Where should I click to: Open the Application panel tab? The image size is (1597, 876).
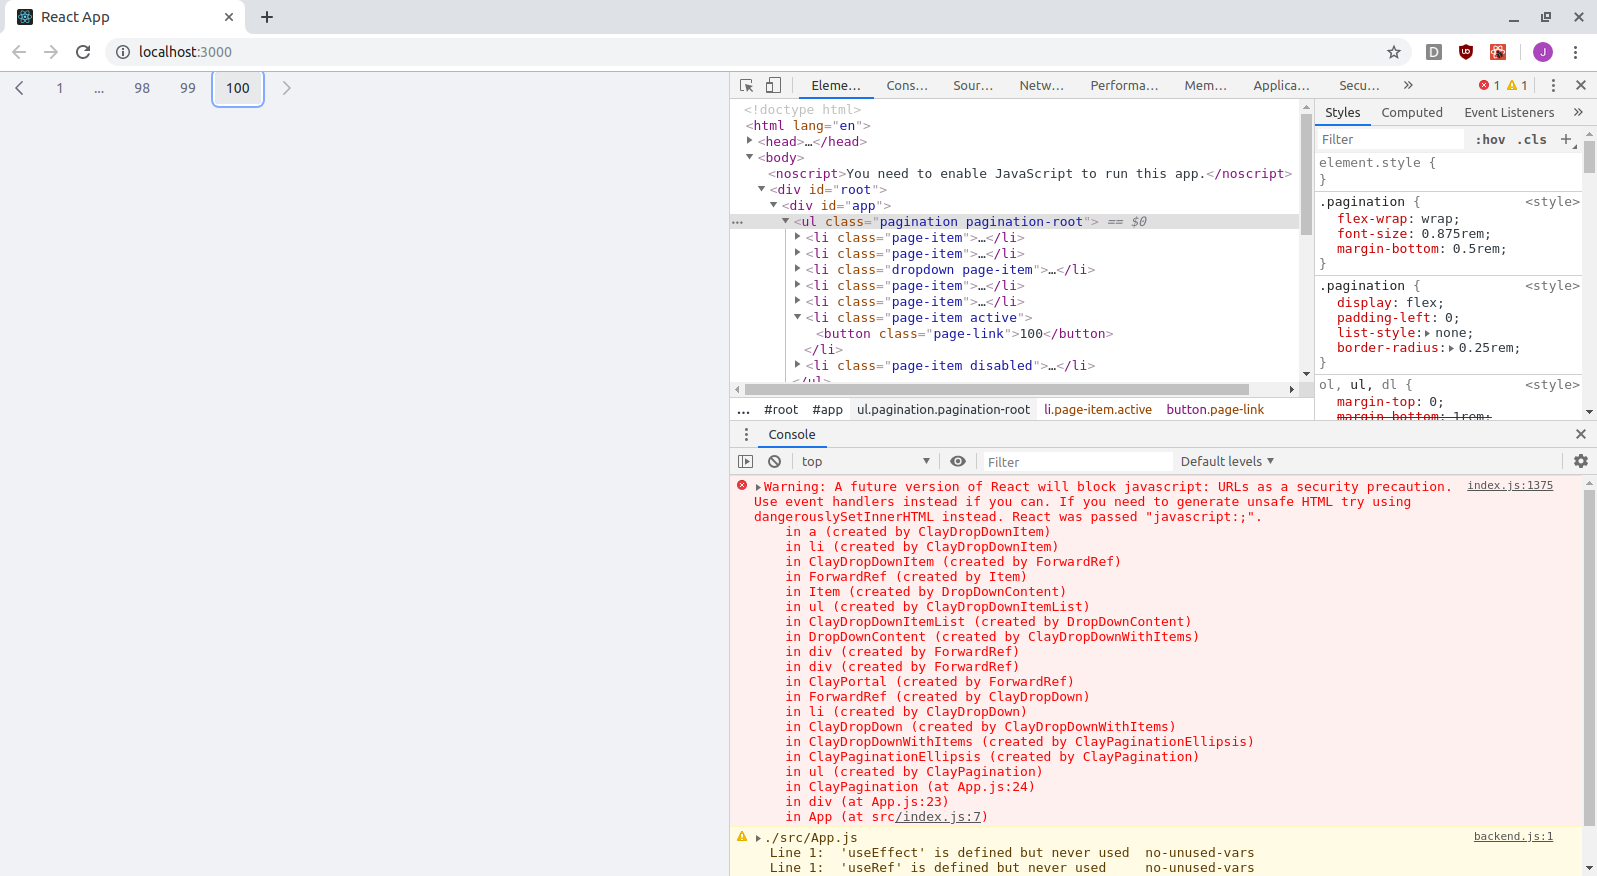click(1281, 86)
